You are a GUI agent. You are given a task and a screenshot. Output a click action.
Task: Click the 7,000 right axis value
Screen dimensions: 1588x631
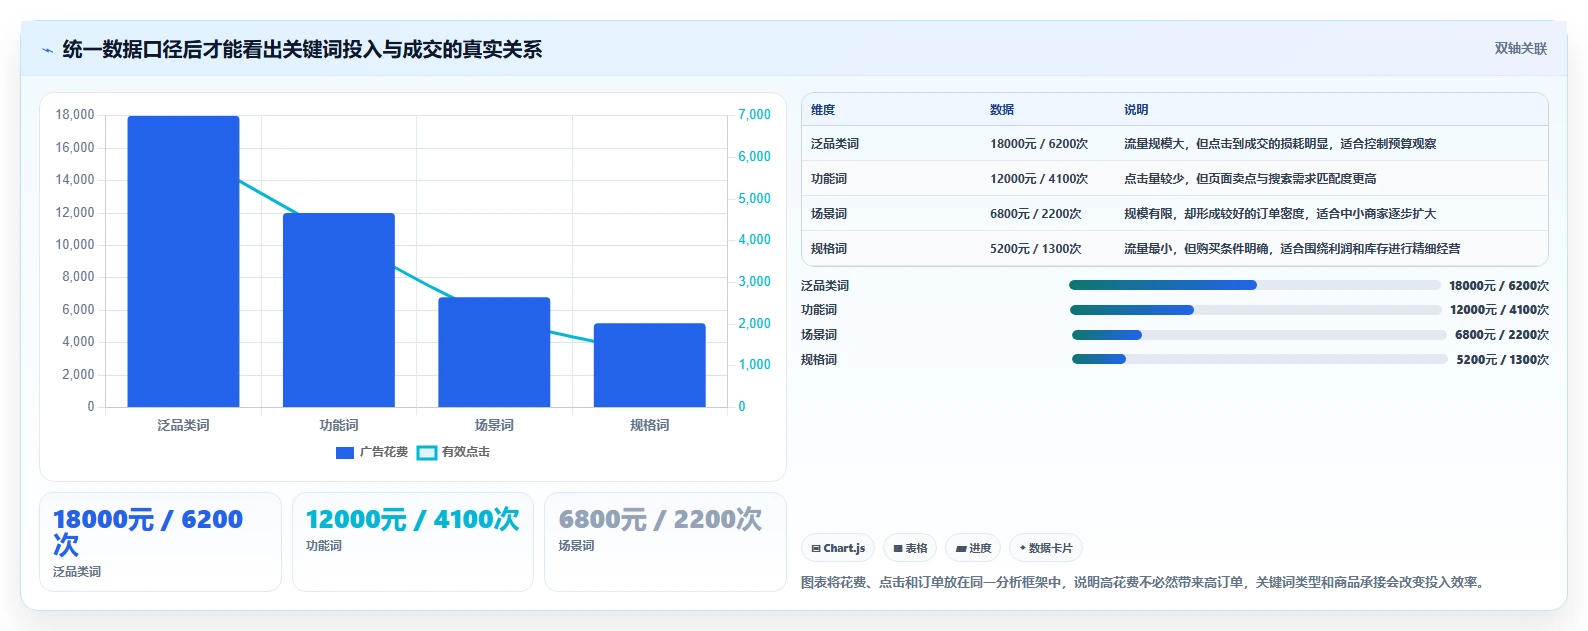coord(755,115)
